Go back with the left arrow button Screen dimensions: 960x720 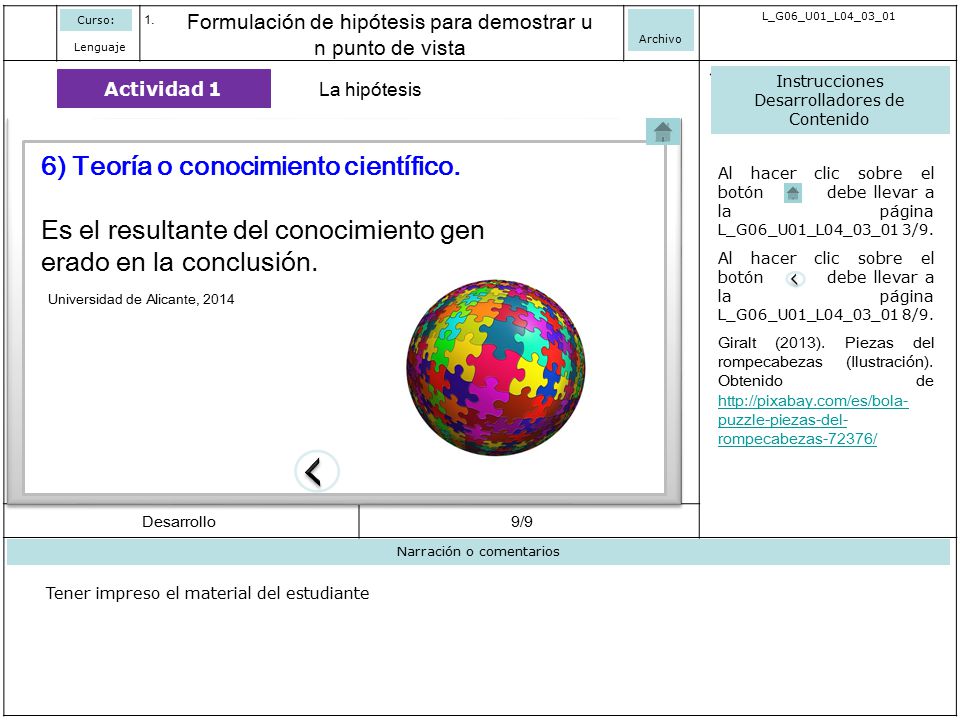coord(317,471)
